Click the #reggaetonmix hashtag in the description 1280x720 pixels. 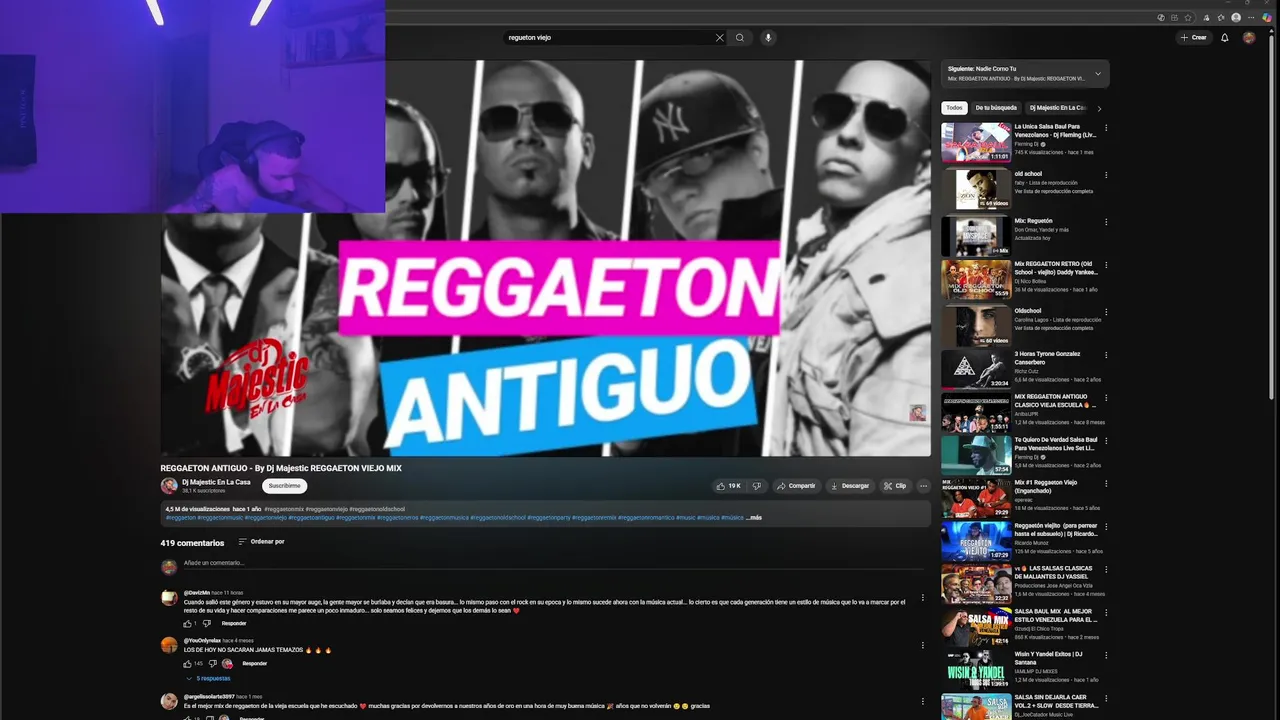283,509
